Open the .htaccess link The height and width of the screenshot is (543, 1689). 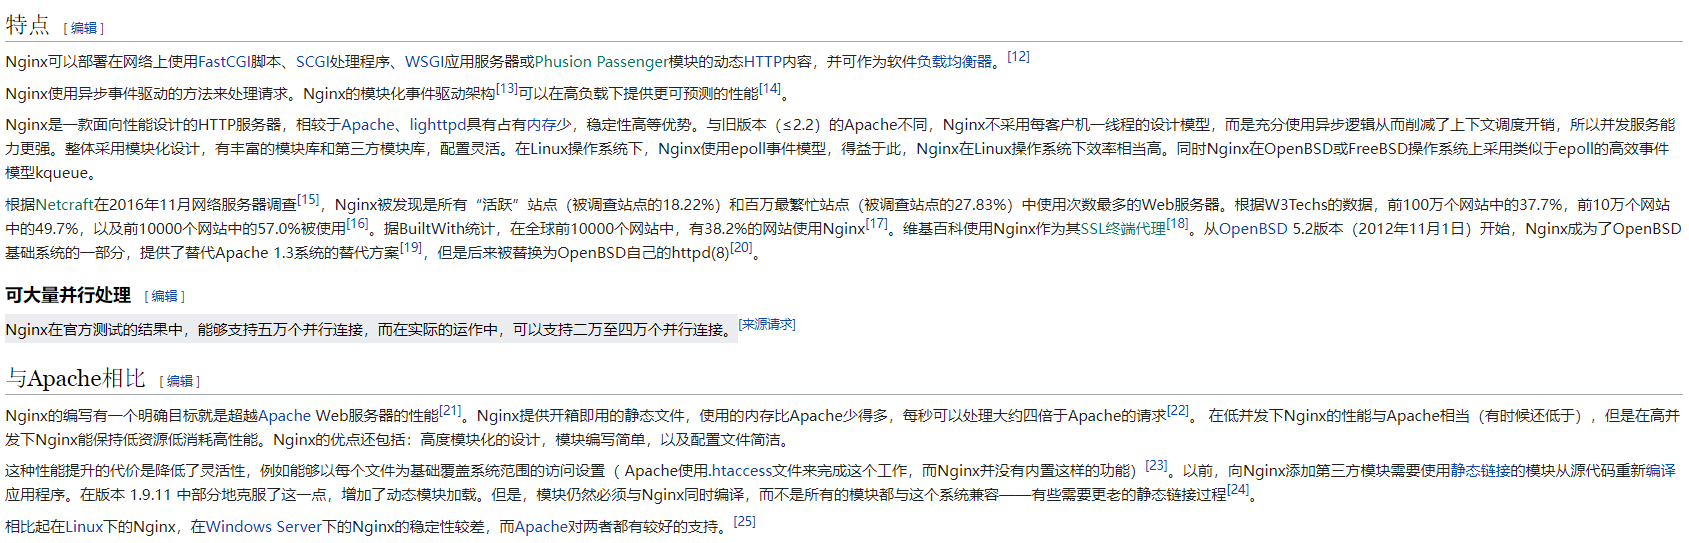tap(741, 471)
